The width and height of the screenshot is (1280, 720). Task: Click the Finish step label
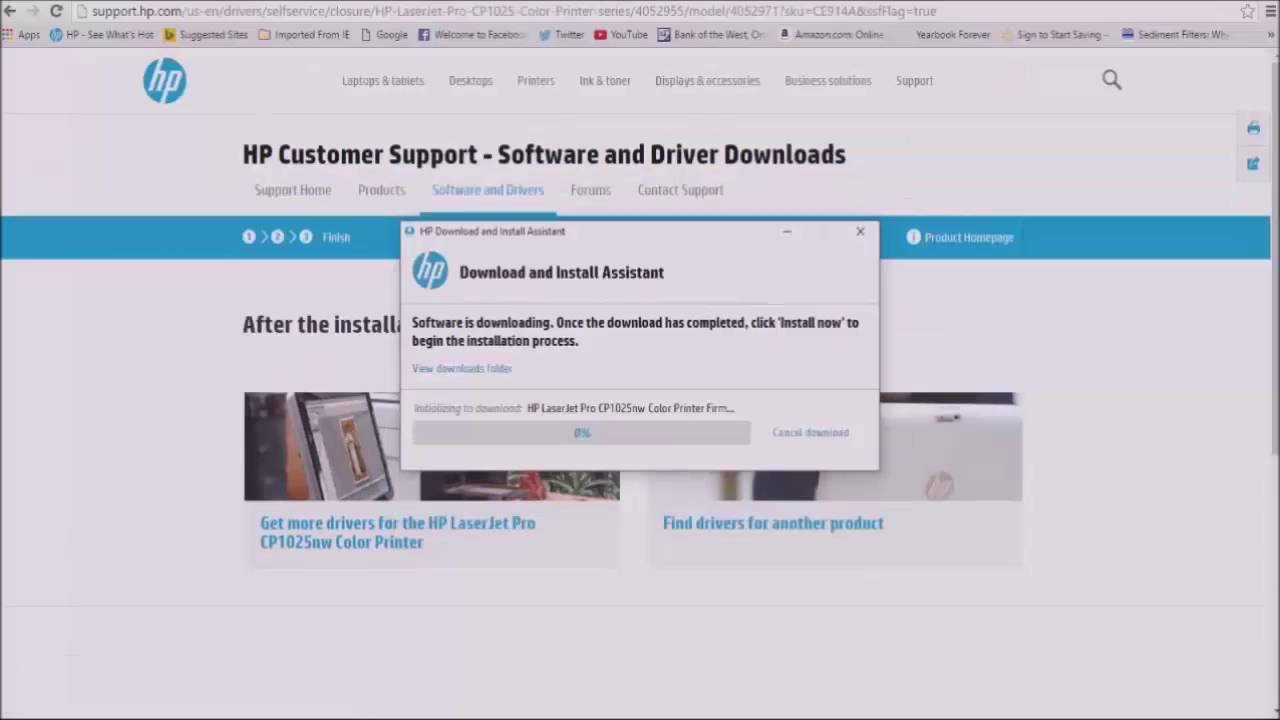click(336, 237)
